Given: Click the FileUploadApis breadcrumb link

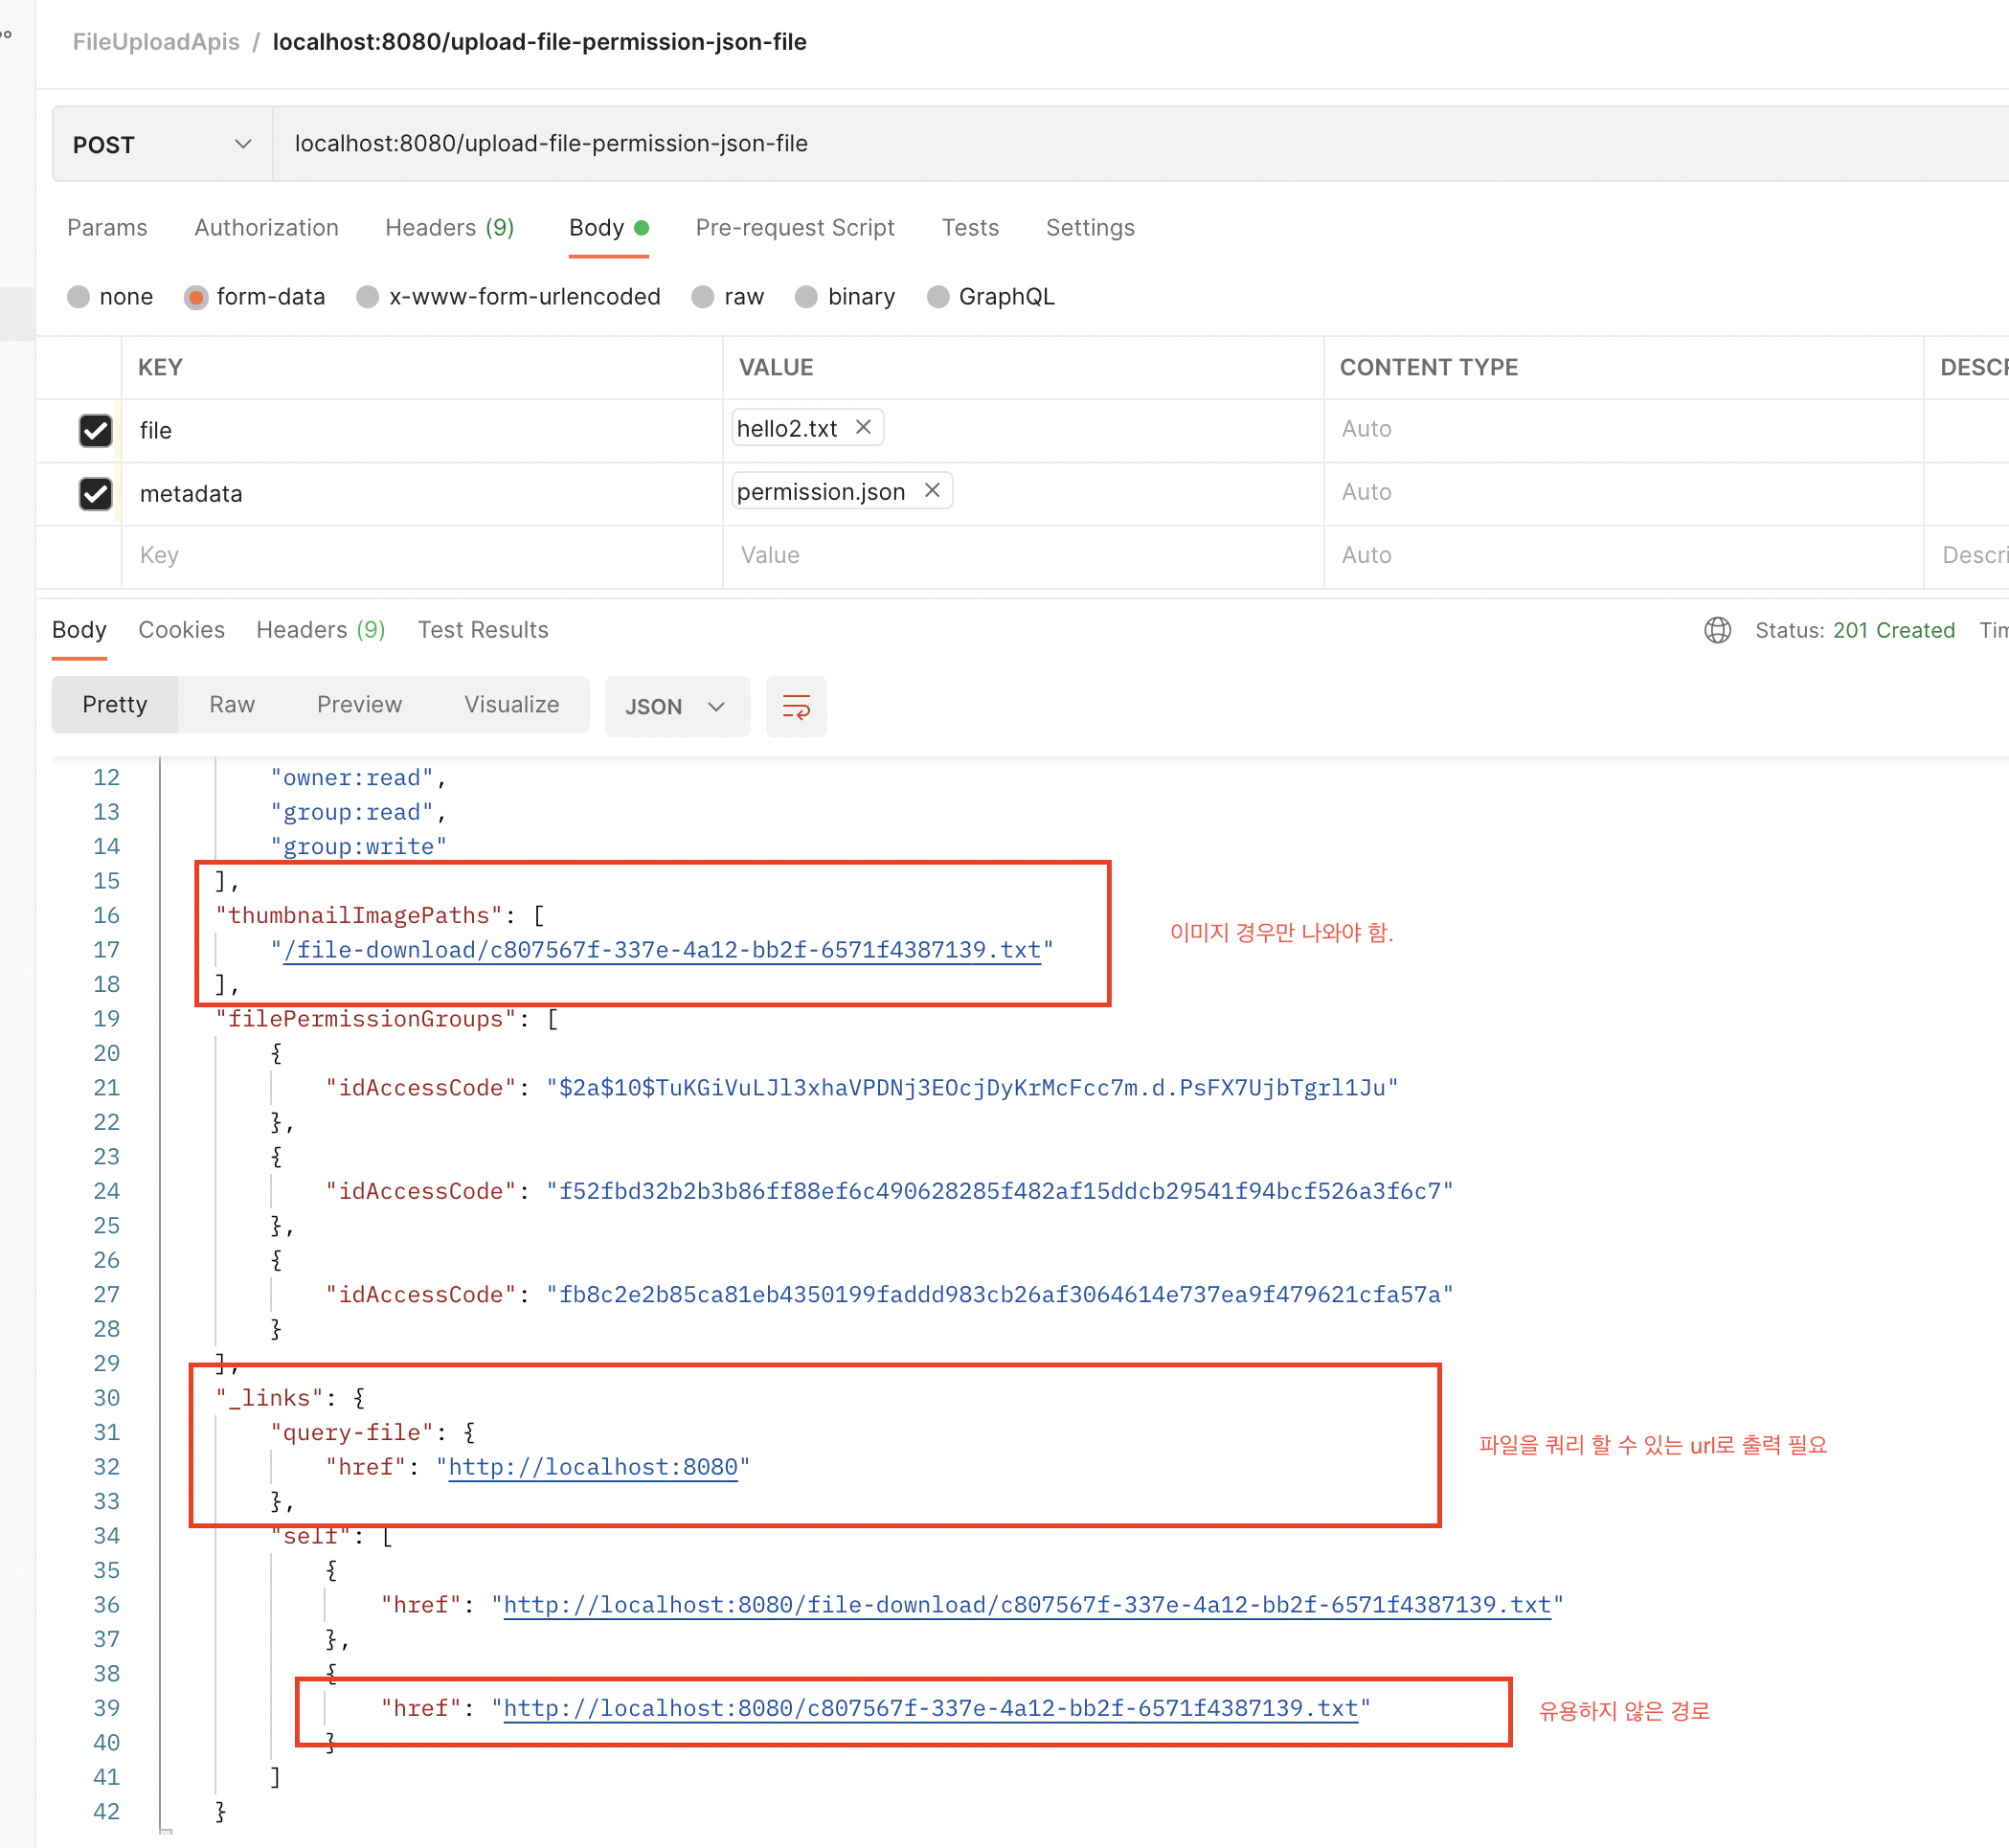Looking at the screenshot, I should pyautogui.click(x=156, y=42).
